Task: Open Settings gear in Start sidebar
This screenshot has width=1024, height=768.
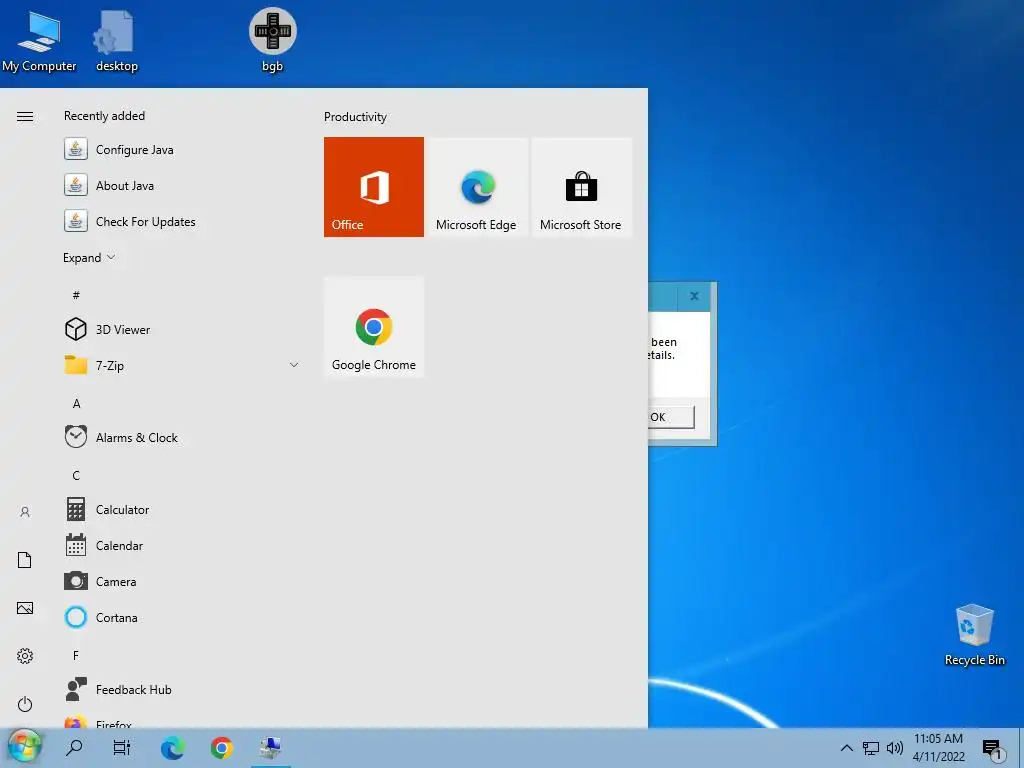Action: [25, 656]
